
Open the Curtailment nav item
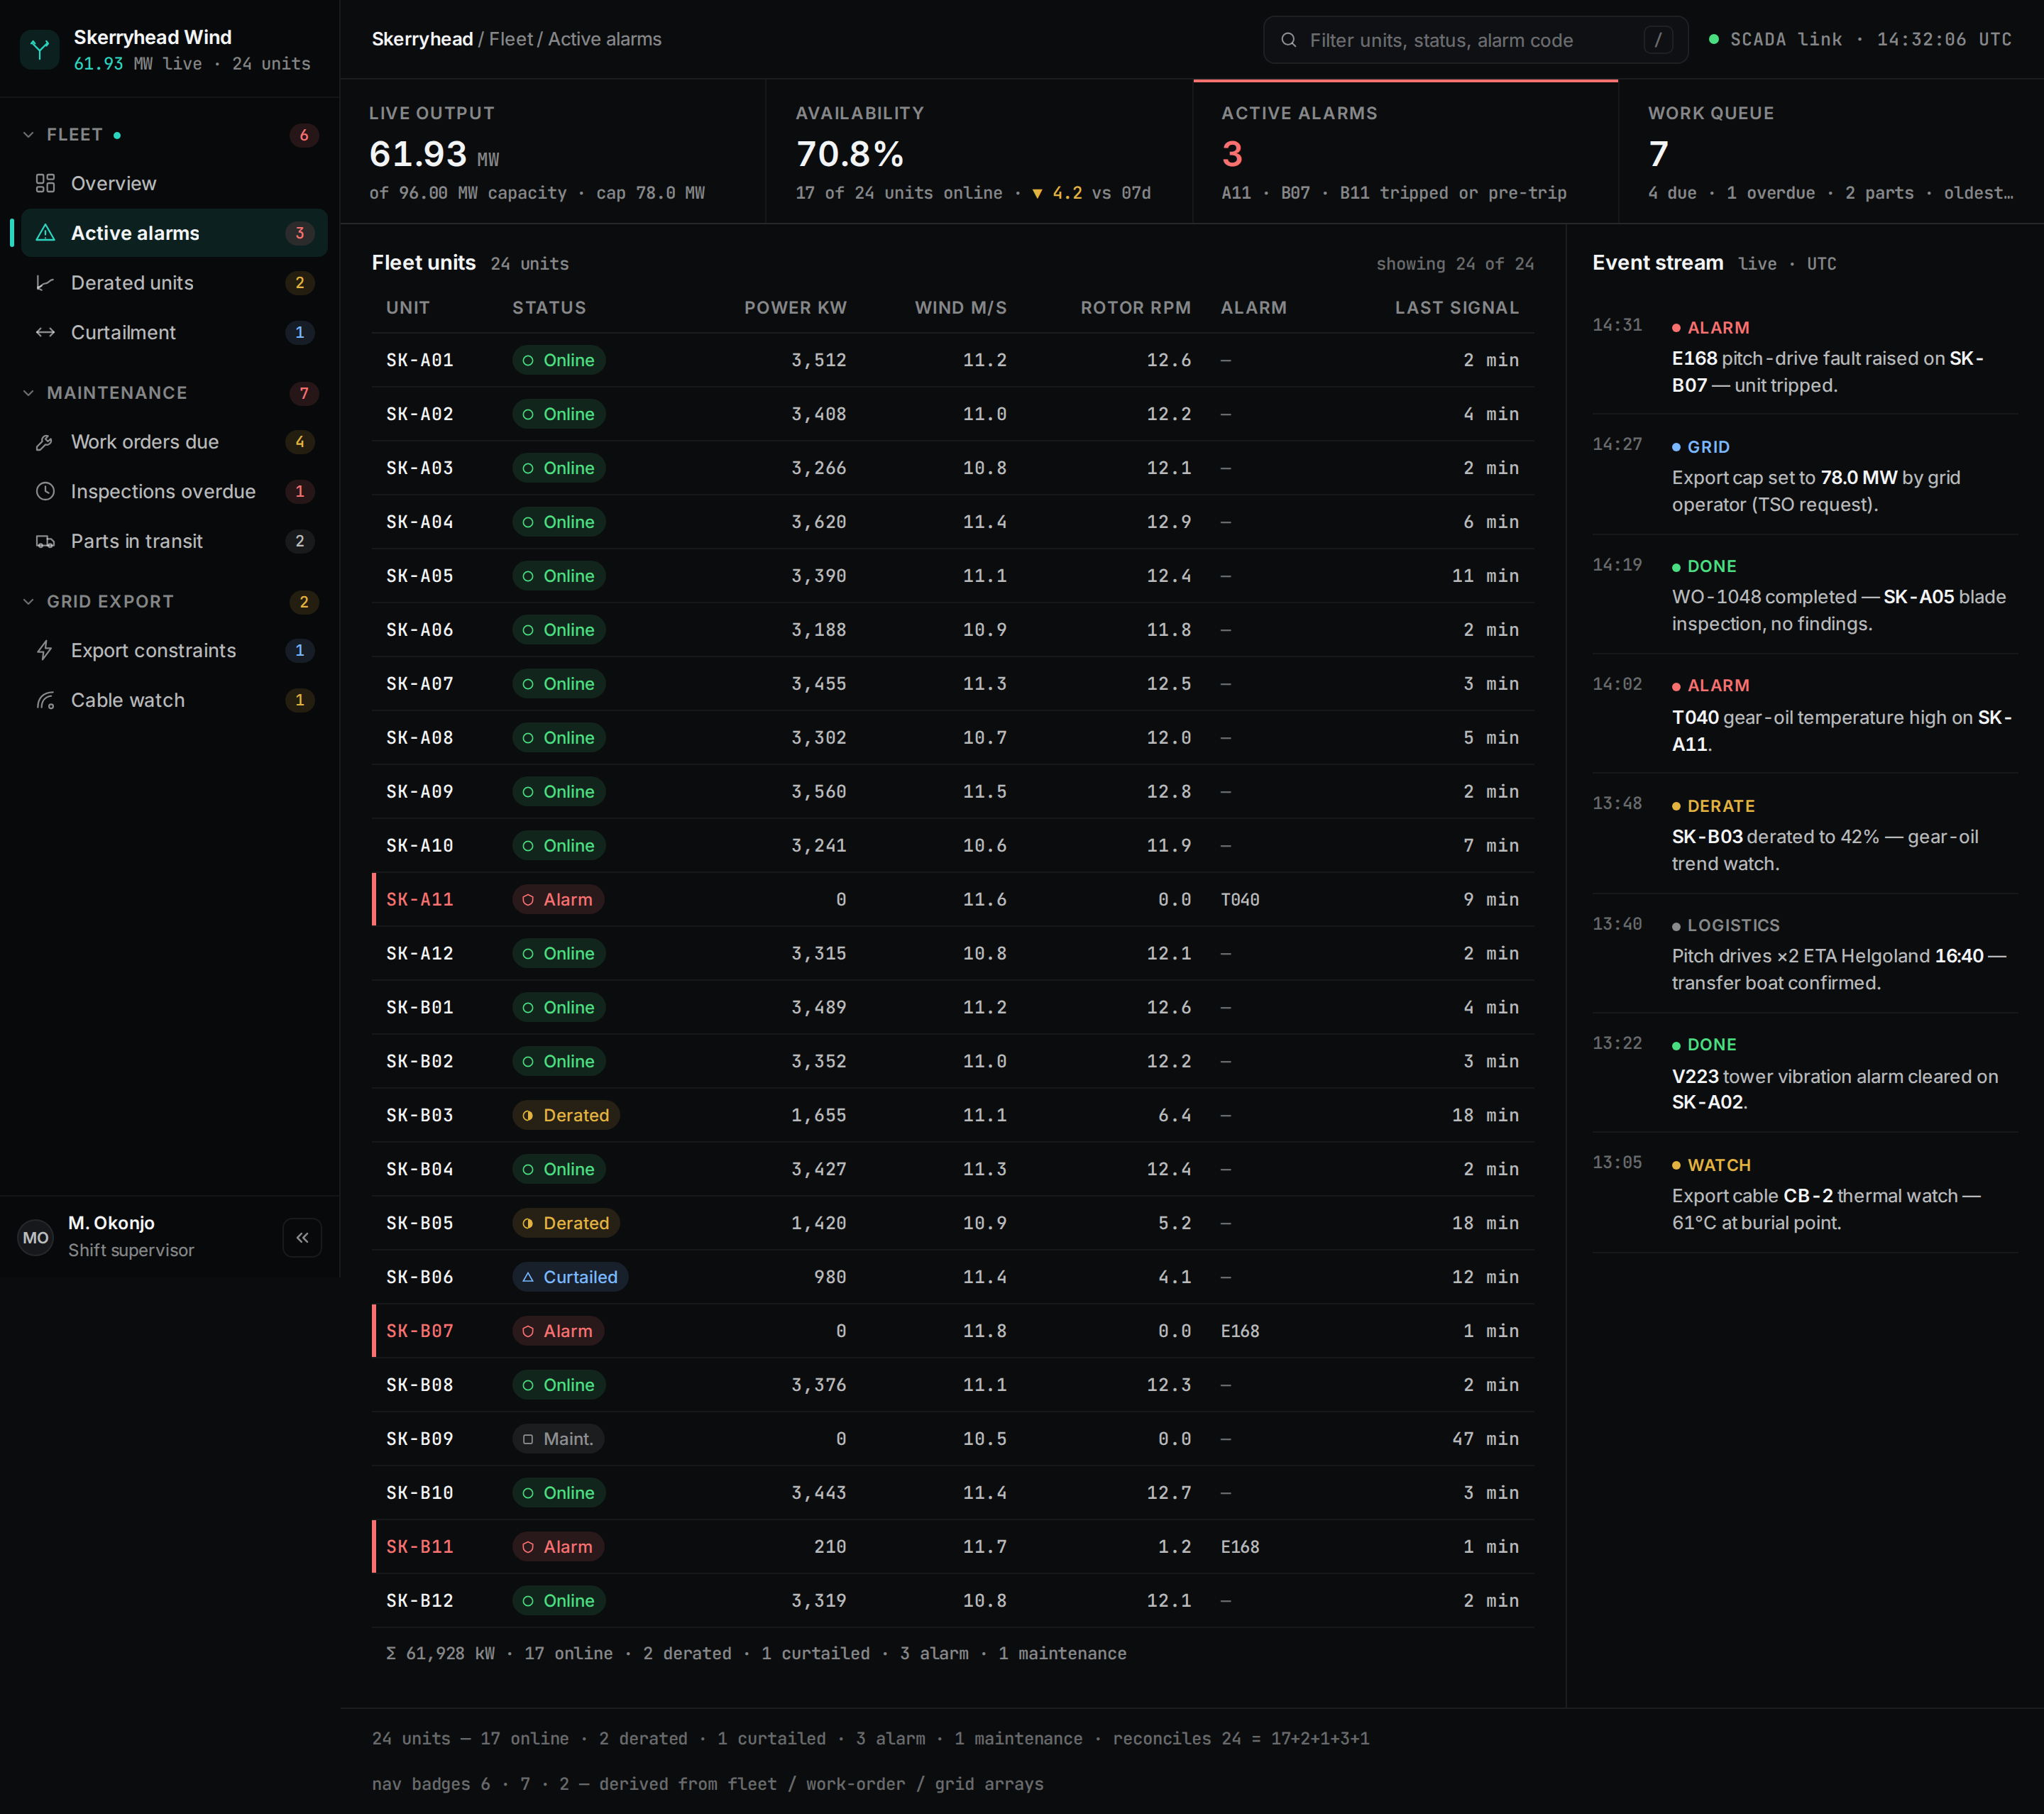(x=174, y=332)
